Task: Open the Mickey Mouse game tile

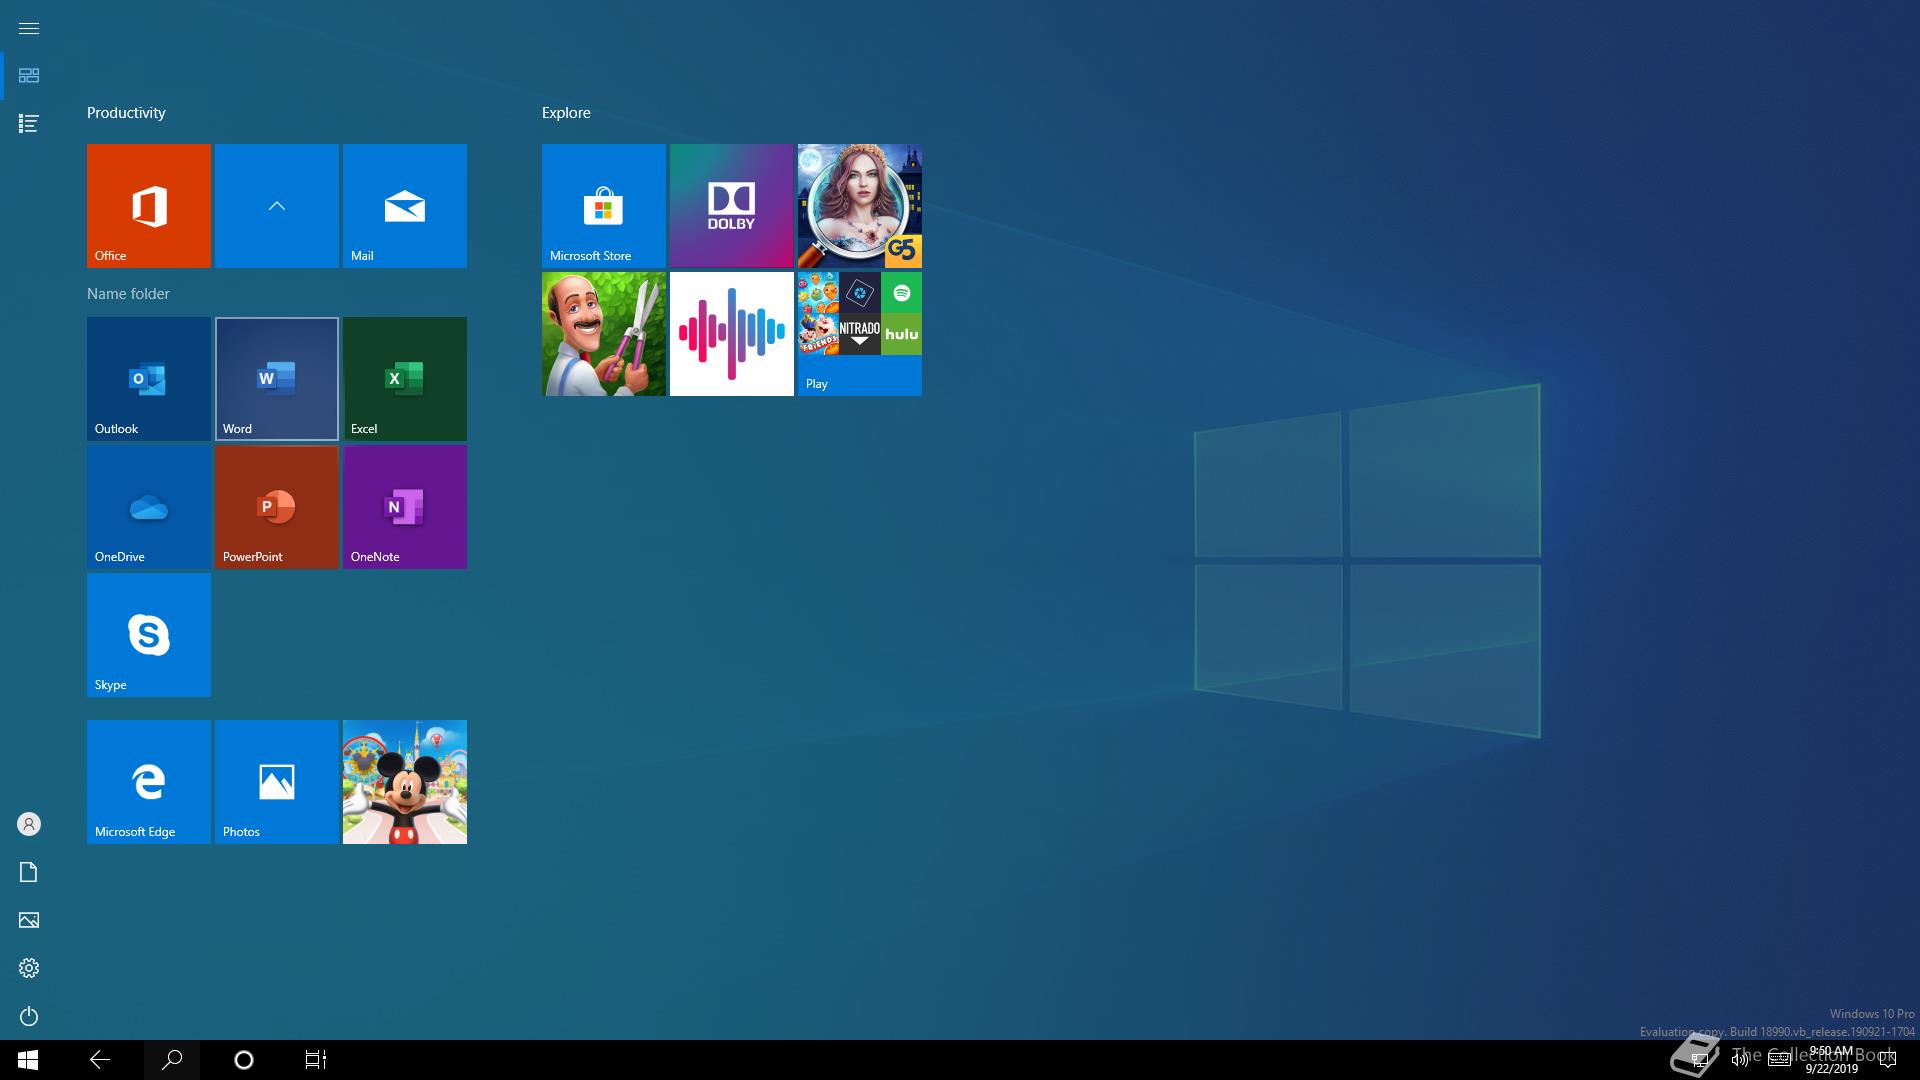Action: [405, 782]
